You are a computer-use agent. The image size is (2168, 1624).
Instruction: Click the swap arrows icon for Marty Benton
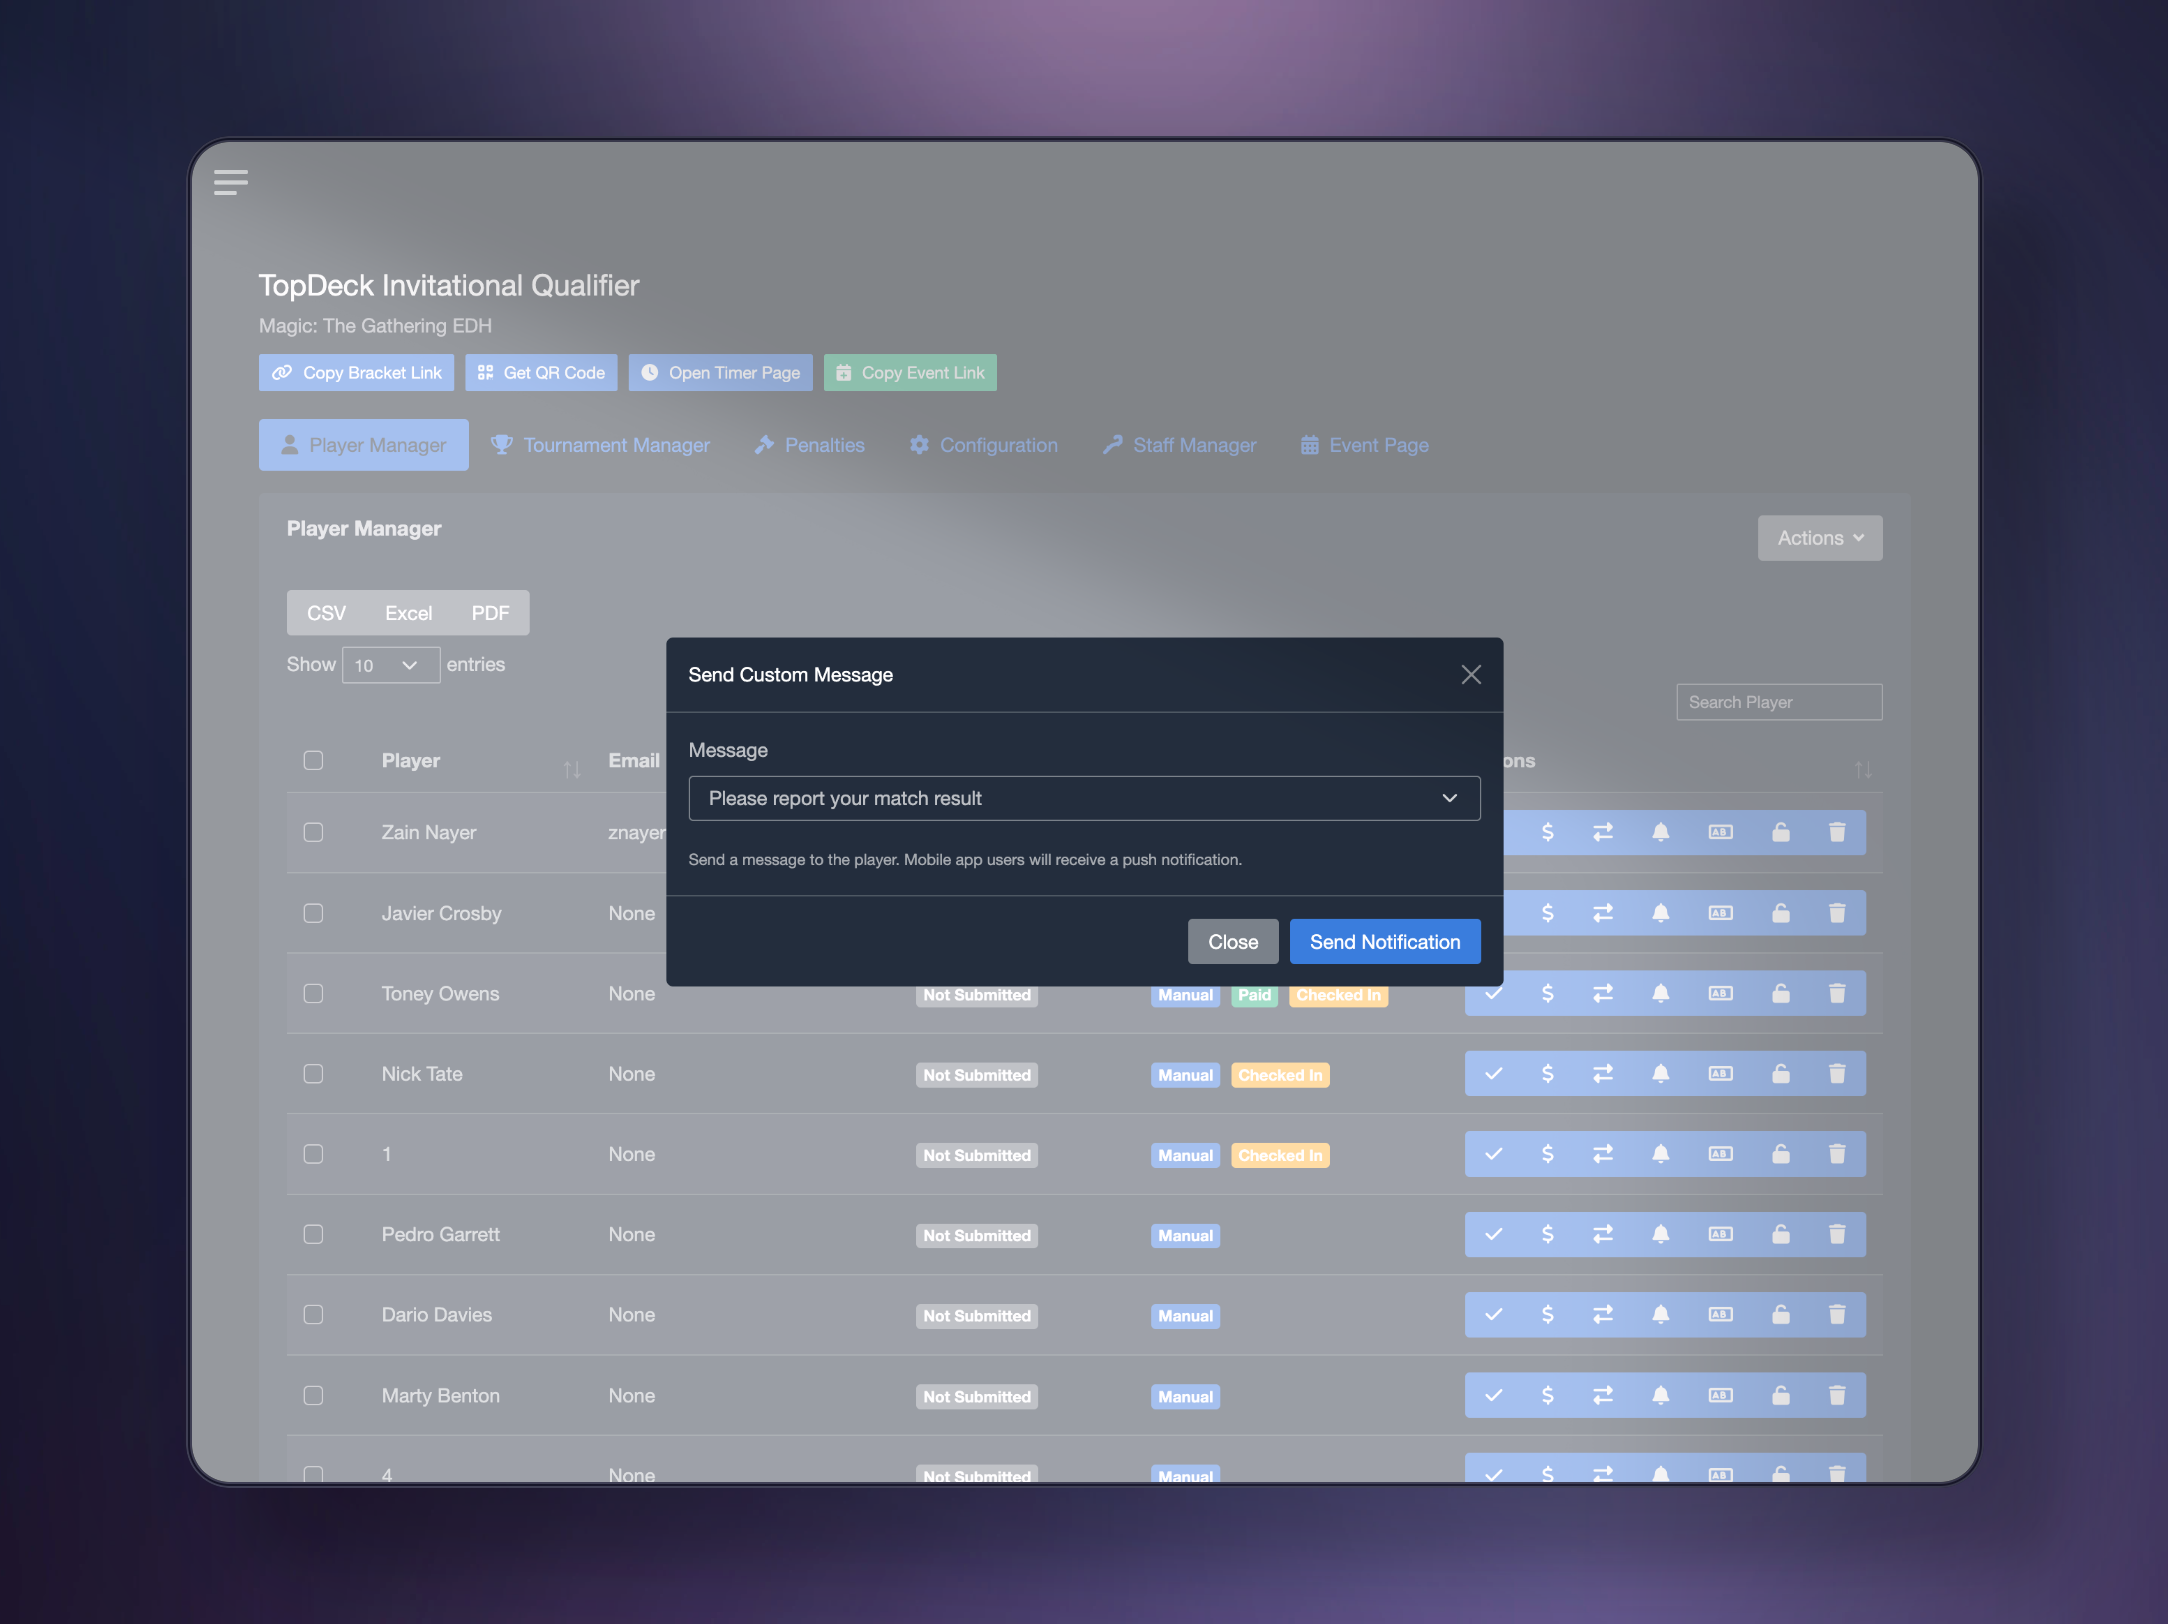pos(1603,1395)
